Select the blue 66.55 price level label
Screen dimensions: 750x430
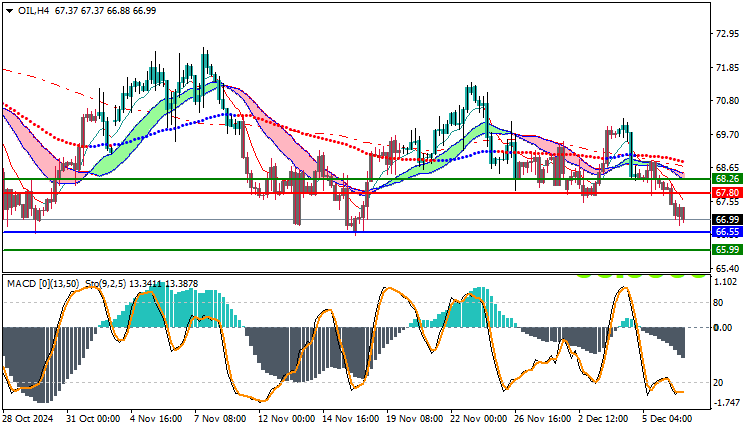point(728,232)
